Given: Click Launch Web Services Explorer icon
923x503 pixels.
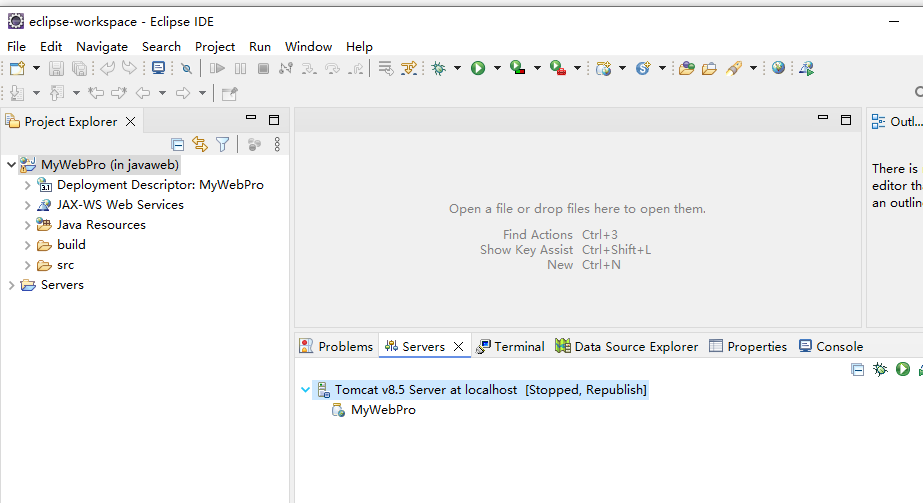Looking at the screenshot, I should [806, 68].
